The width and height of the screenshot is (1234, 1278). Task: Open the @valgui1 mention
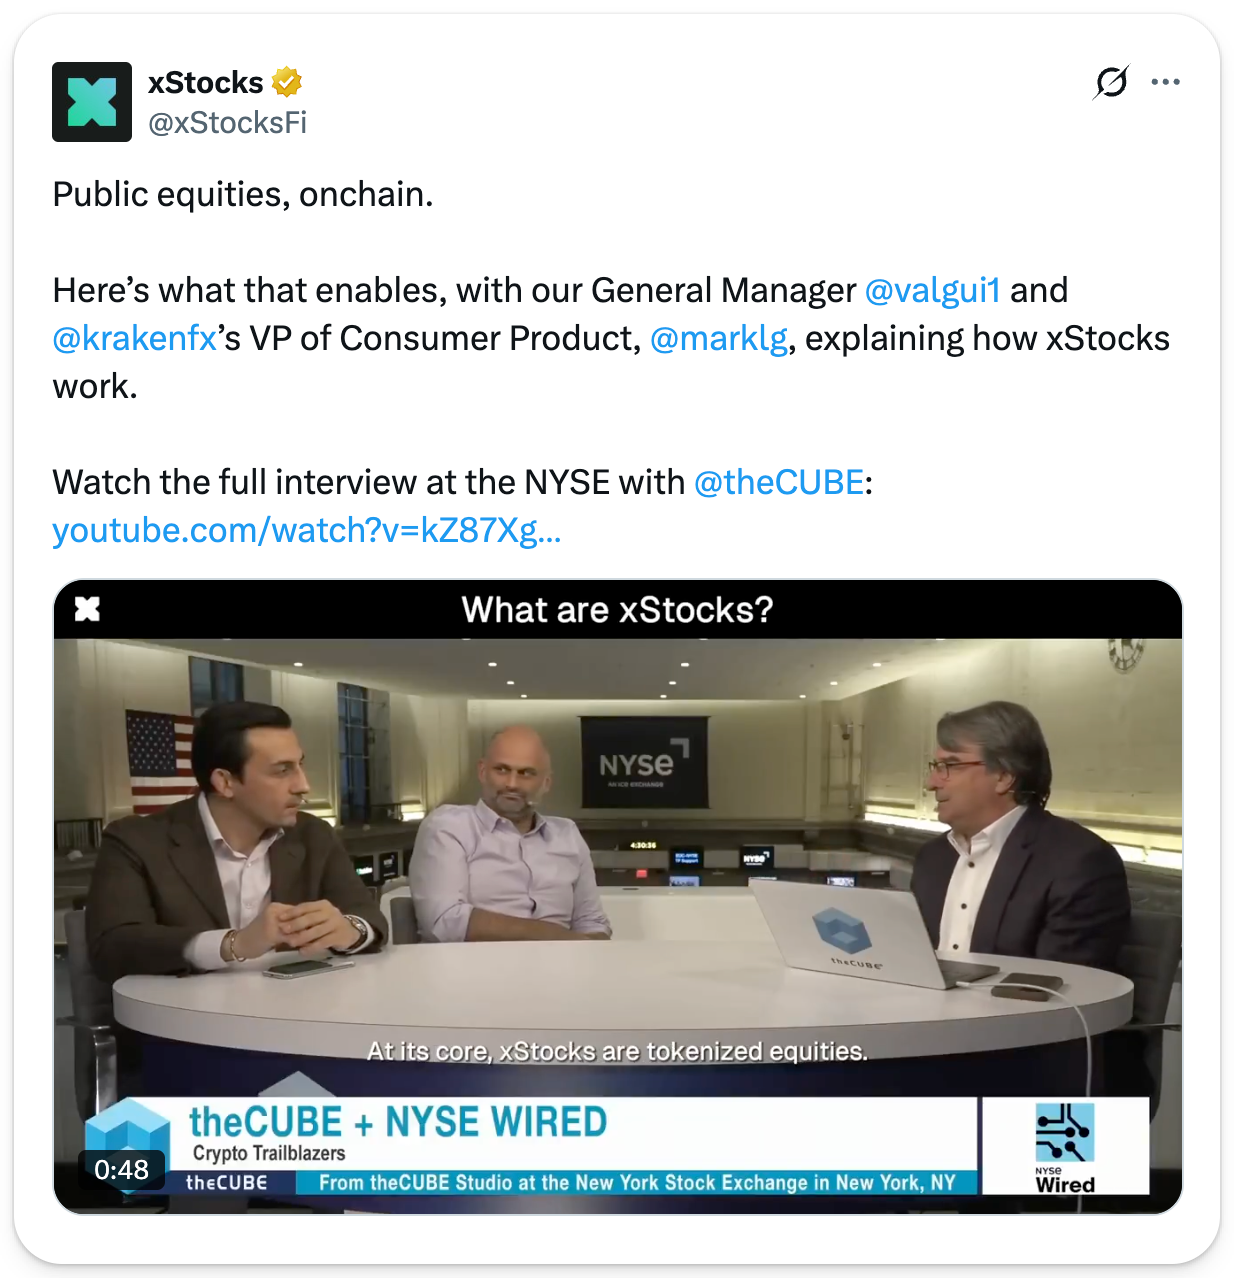coord(932,290)
